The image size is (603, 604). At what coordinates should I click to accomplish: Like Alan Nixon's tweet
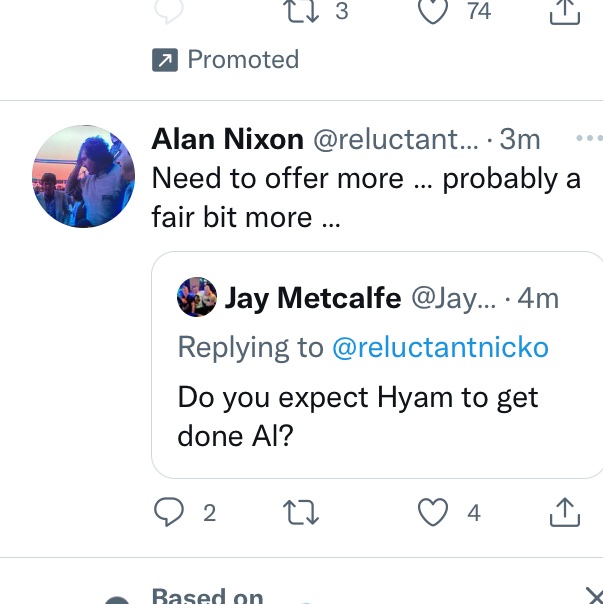tap(433, 512)
